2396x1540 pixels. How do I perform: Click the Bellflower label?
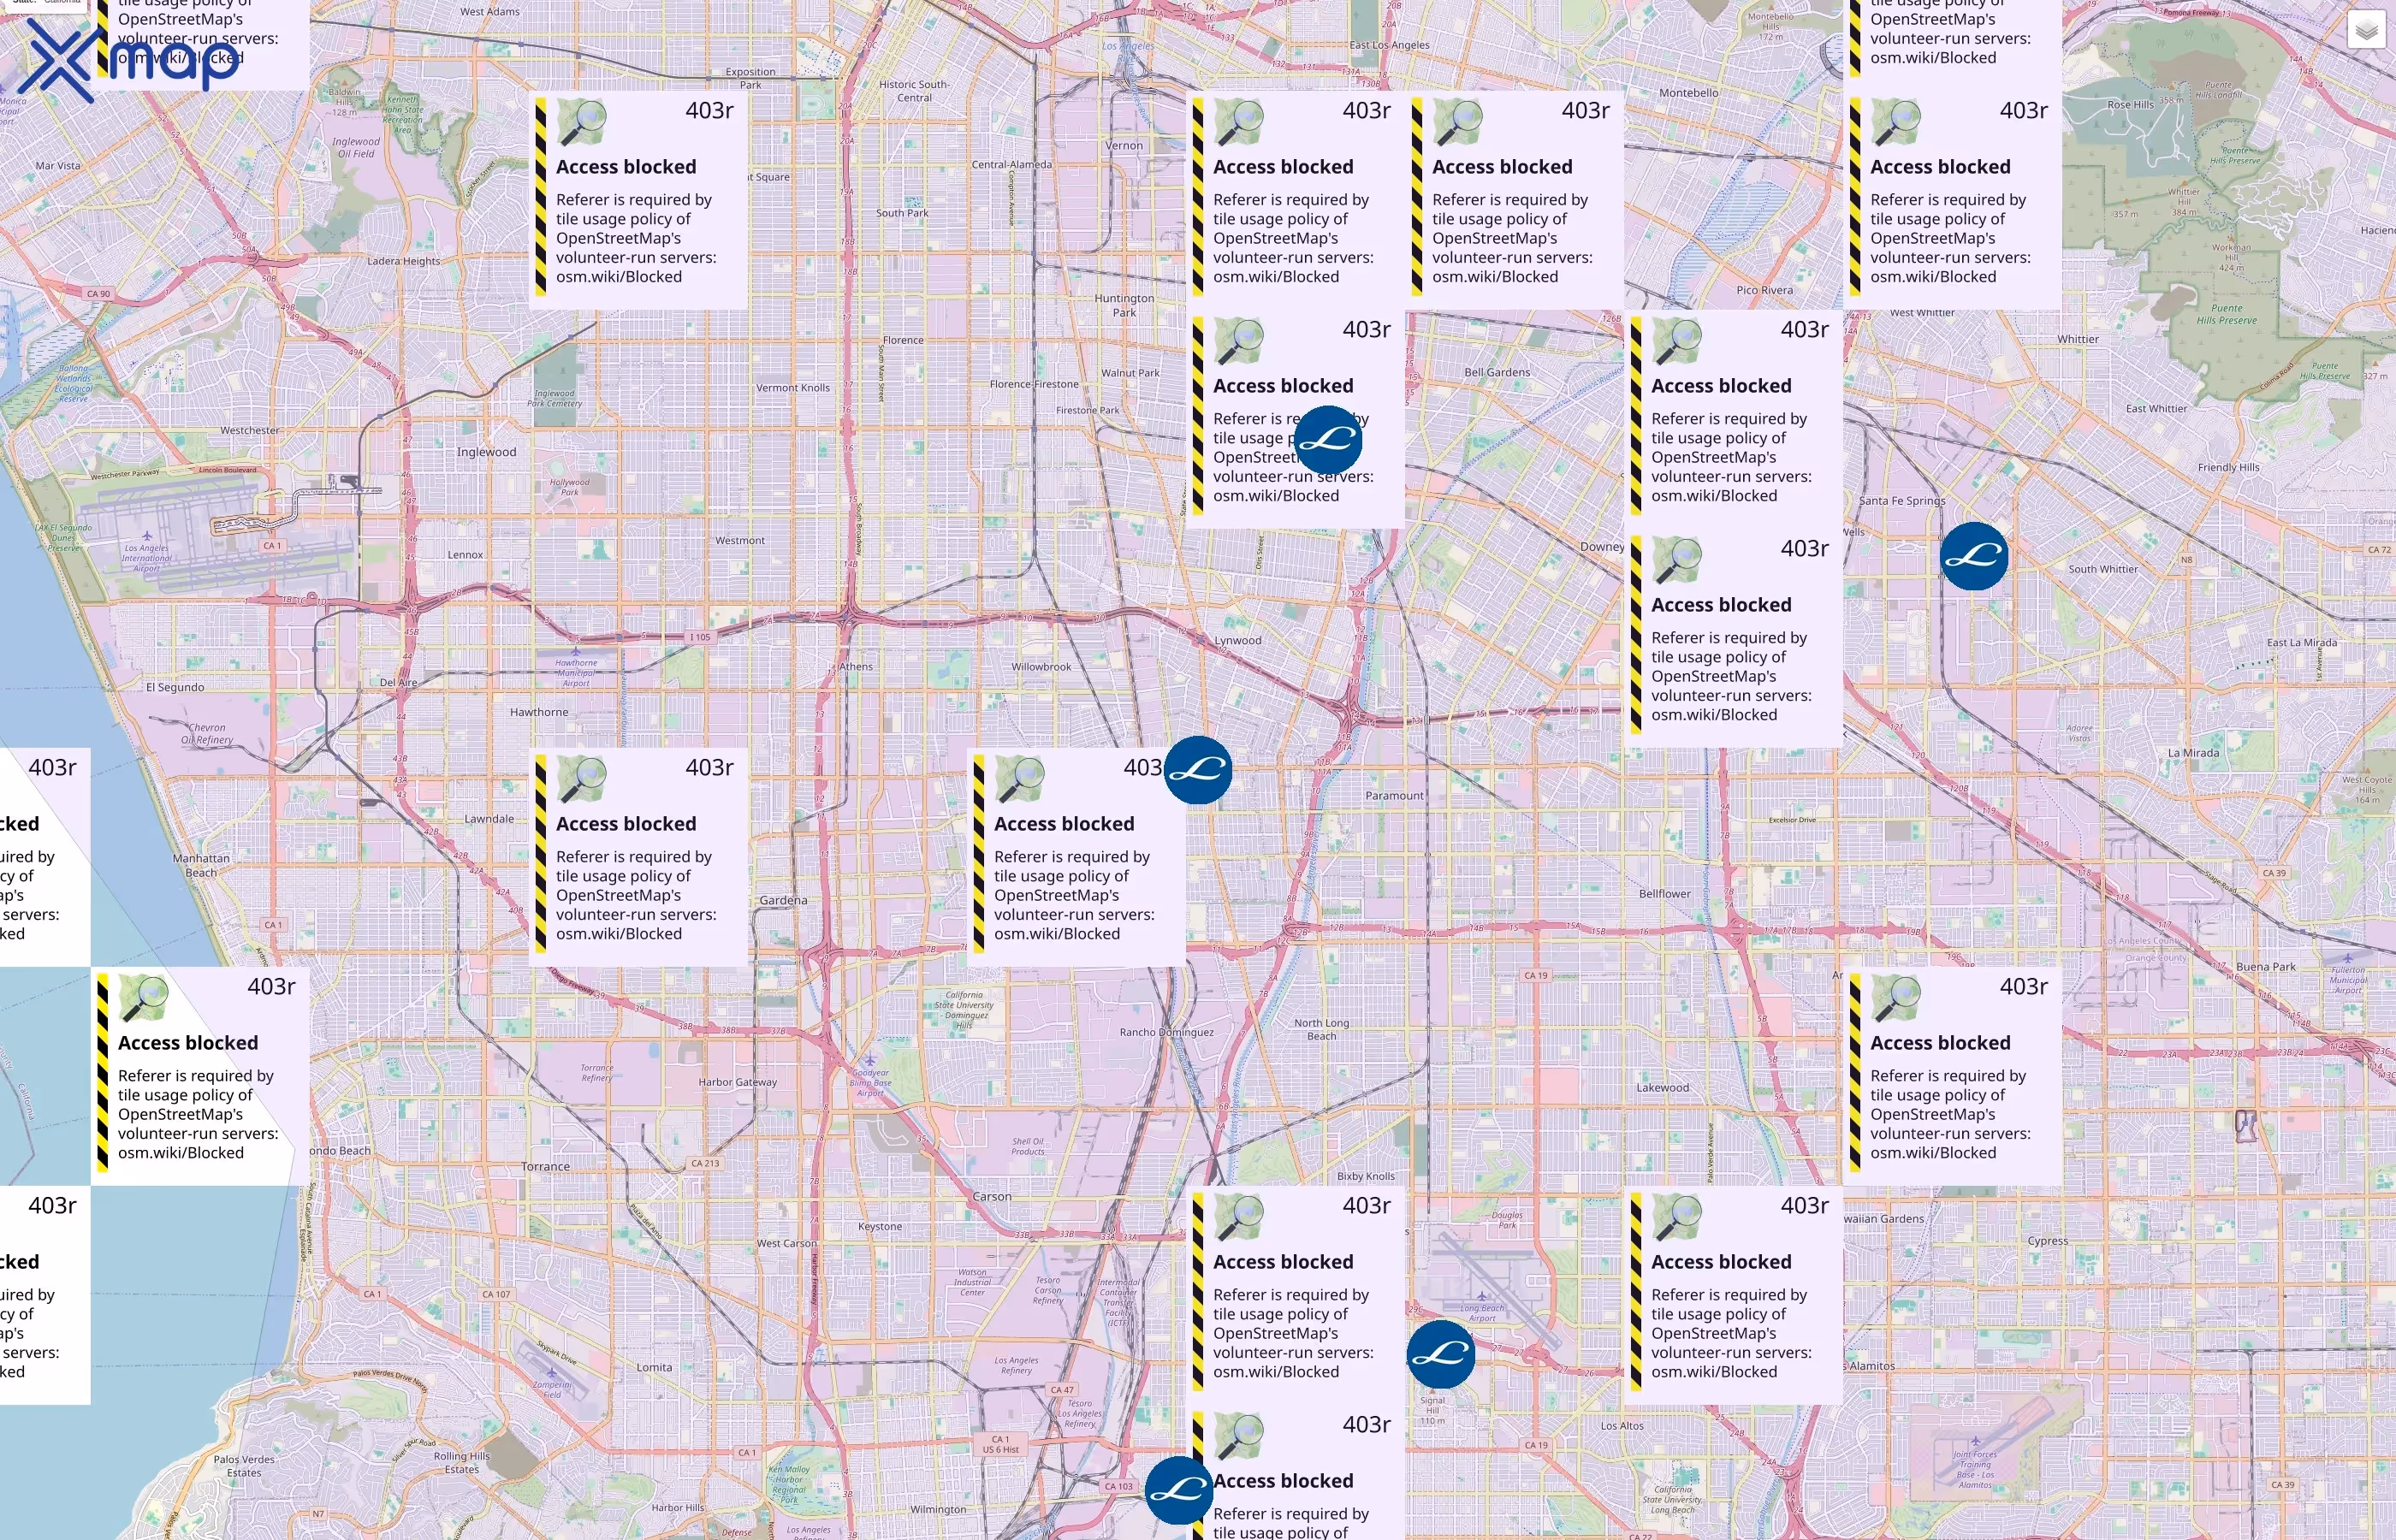[x=1665, y=894]
